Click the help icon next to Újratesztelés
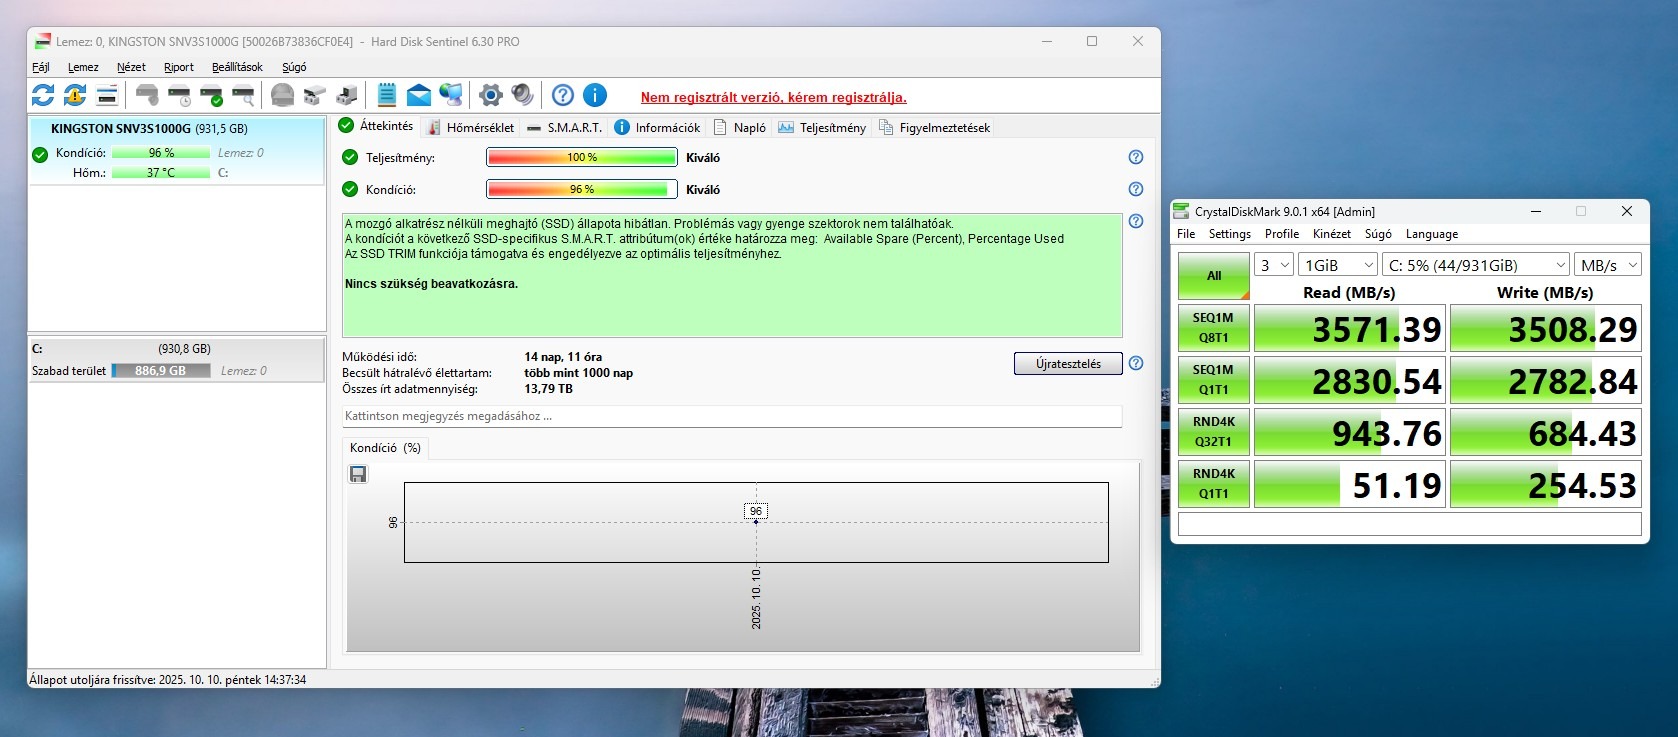Viewport: 1678px width, 737px height. click(1136, 363)
